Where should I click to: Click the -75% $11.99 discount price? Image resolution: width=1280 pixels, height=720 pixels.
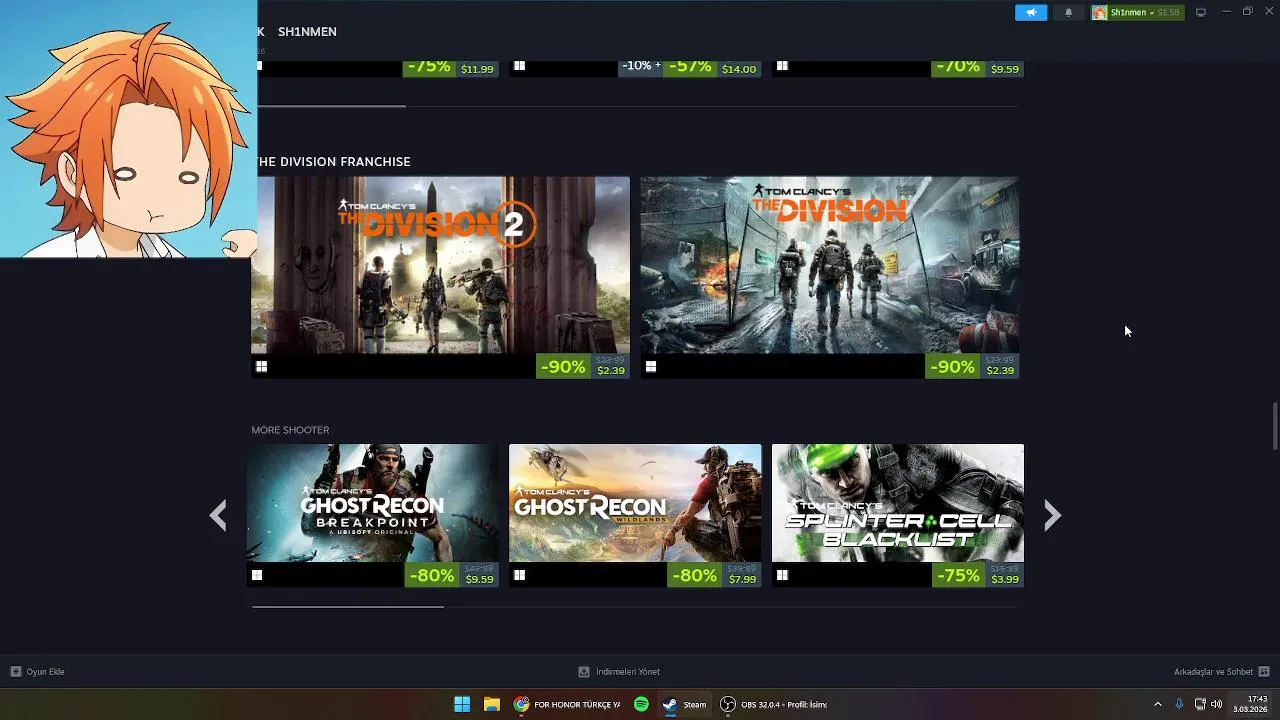pyautogui.click(x=450, y=68)
